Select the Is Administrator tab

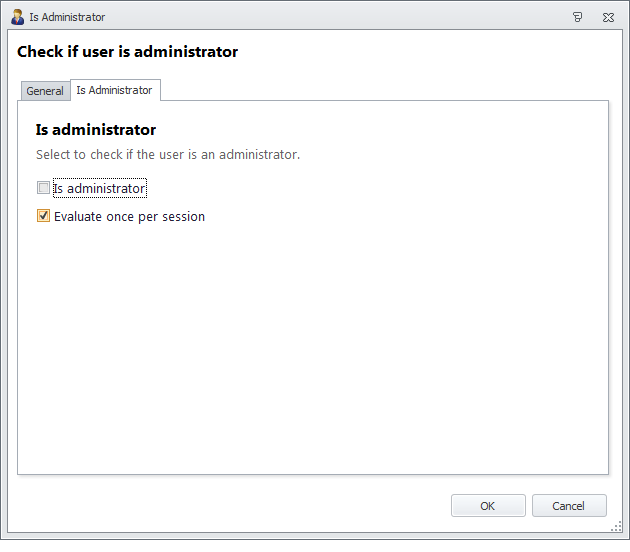coord(114,90)
